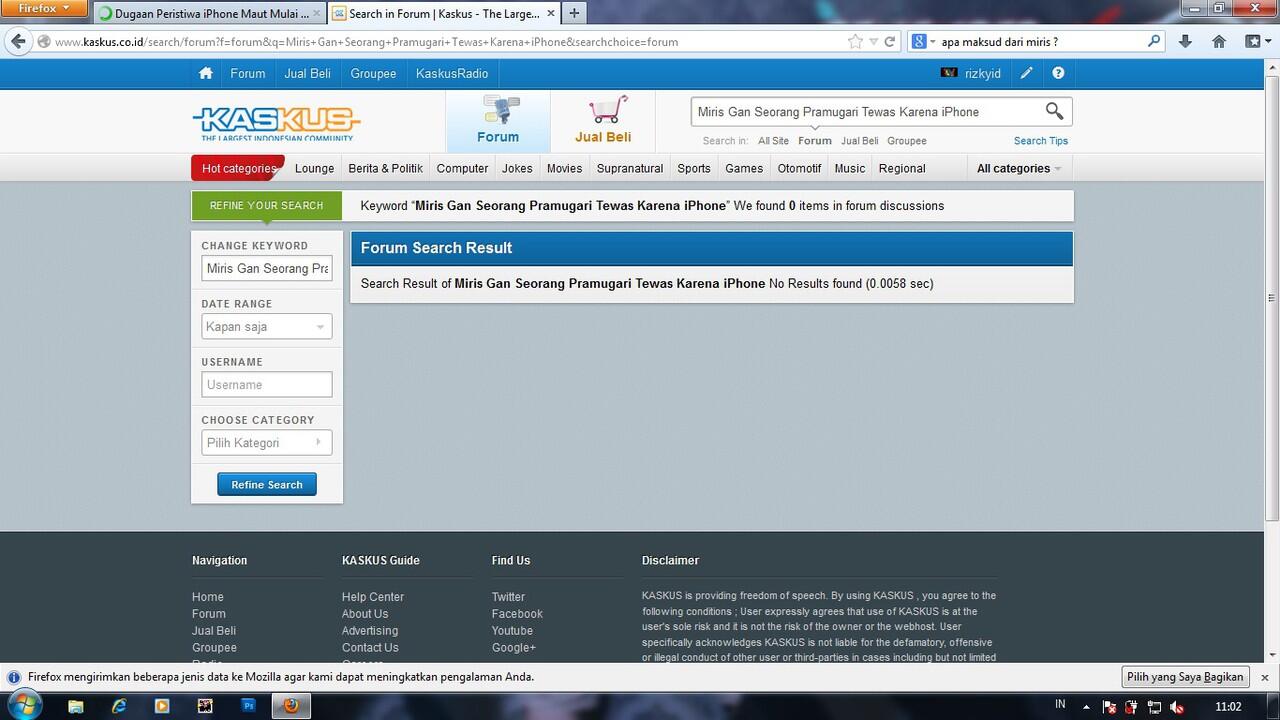This screenshot has width=1280, height=720.
Task: Open Photoshop from the taskbar
Action: [249, 706]
